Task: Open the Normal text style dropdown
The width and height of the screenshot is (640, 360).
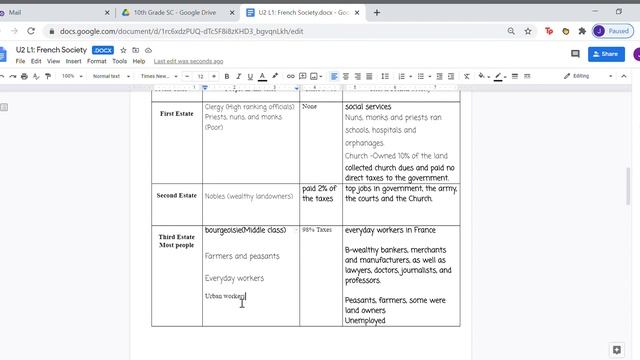Action: coord(111,76)
